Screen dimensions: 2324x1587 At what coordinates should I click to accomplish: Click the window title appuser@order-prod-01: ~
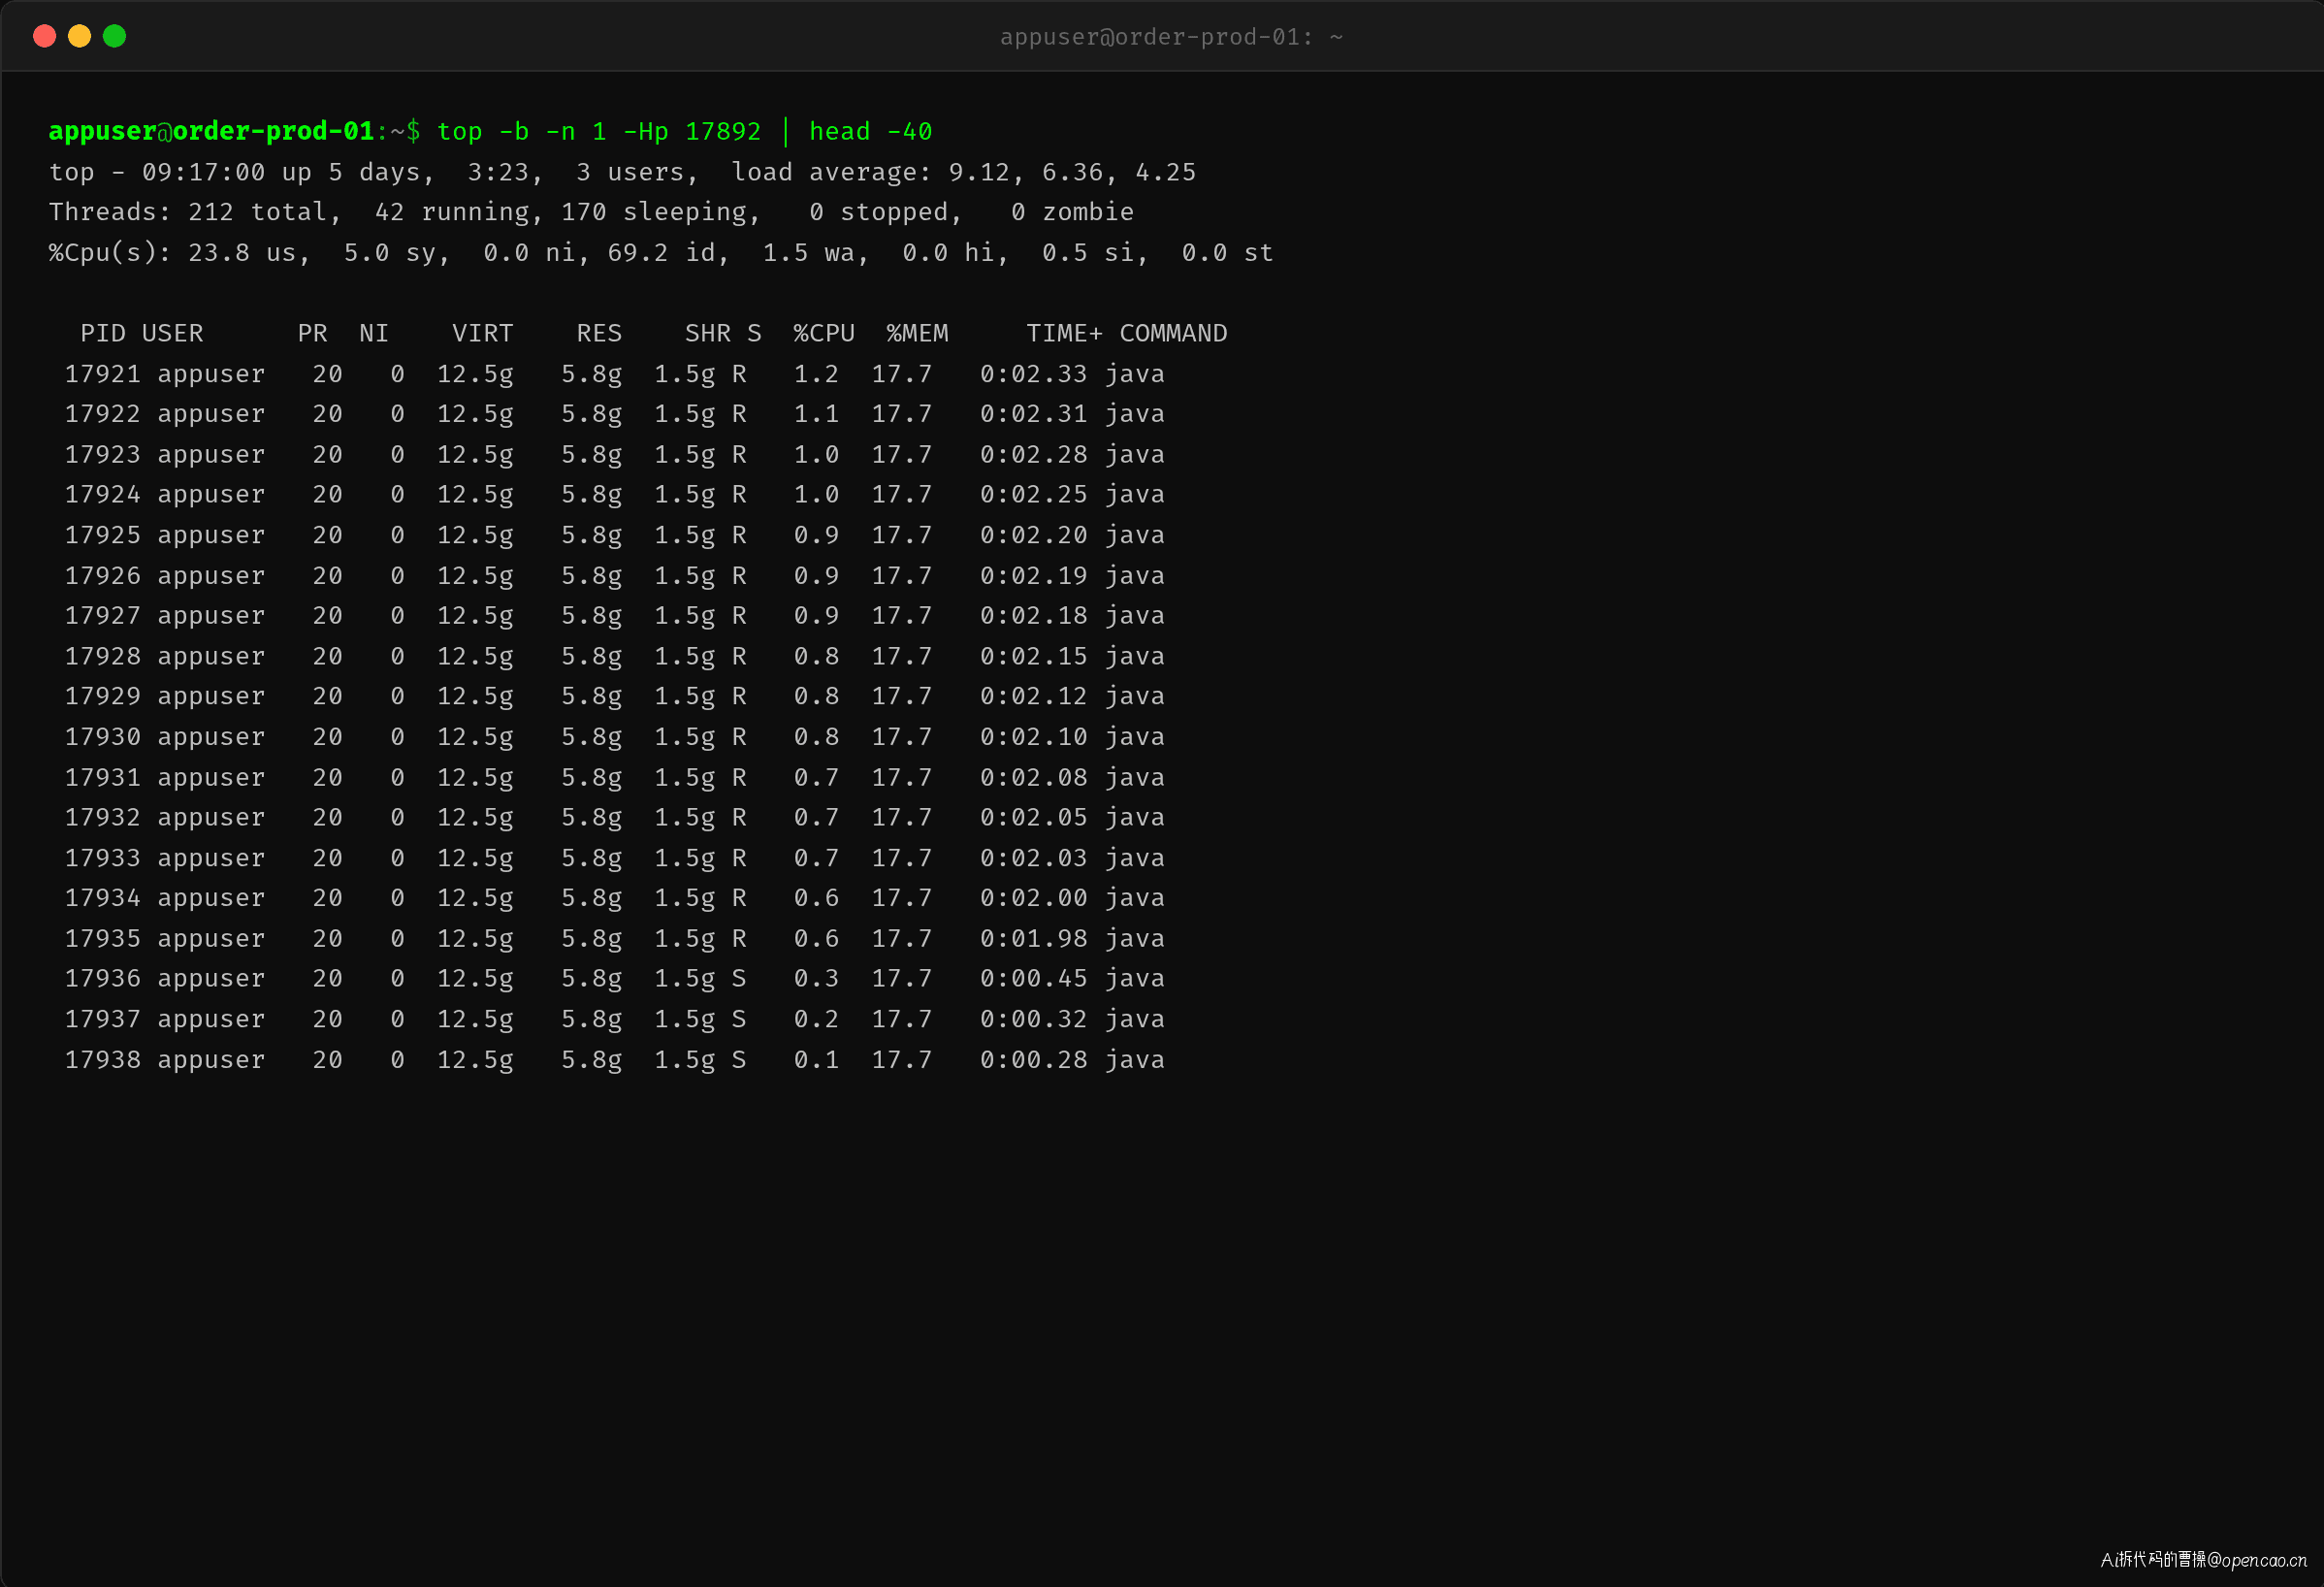(1171, 37)
